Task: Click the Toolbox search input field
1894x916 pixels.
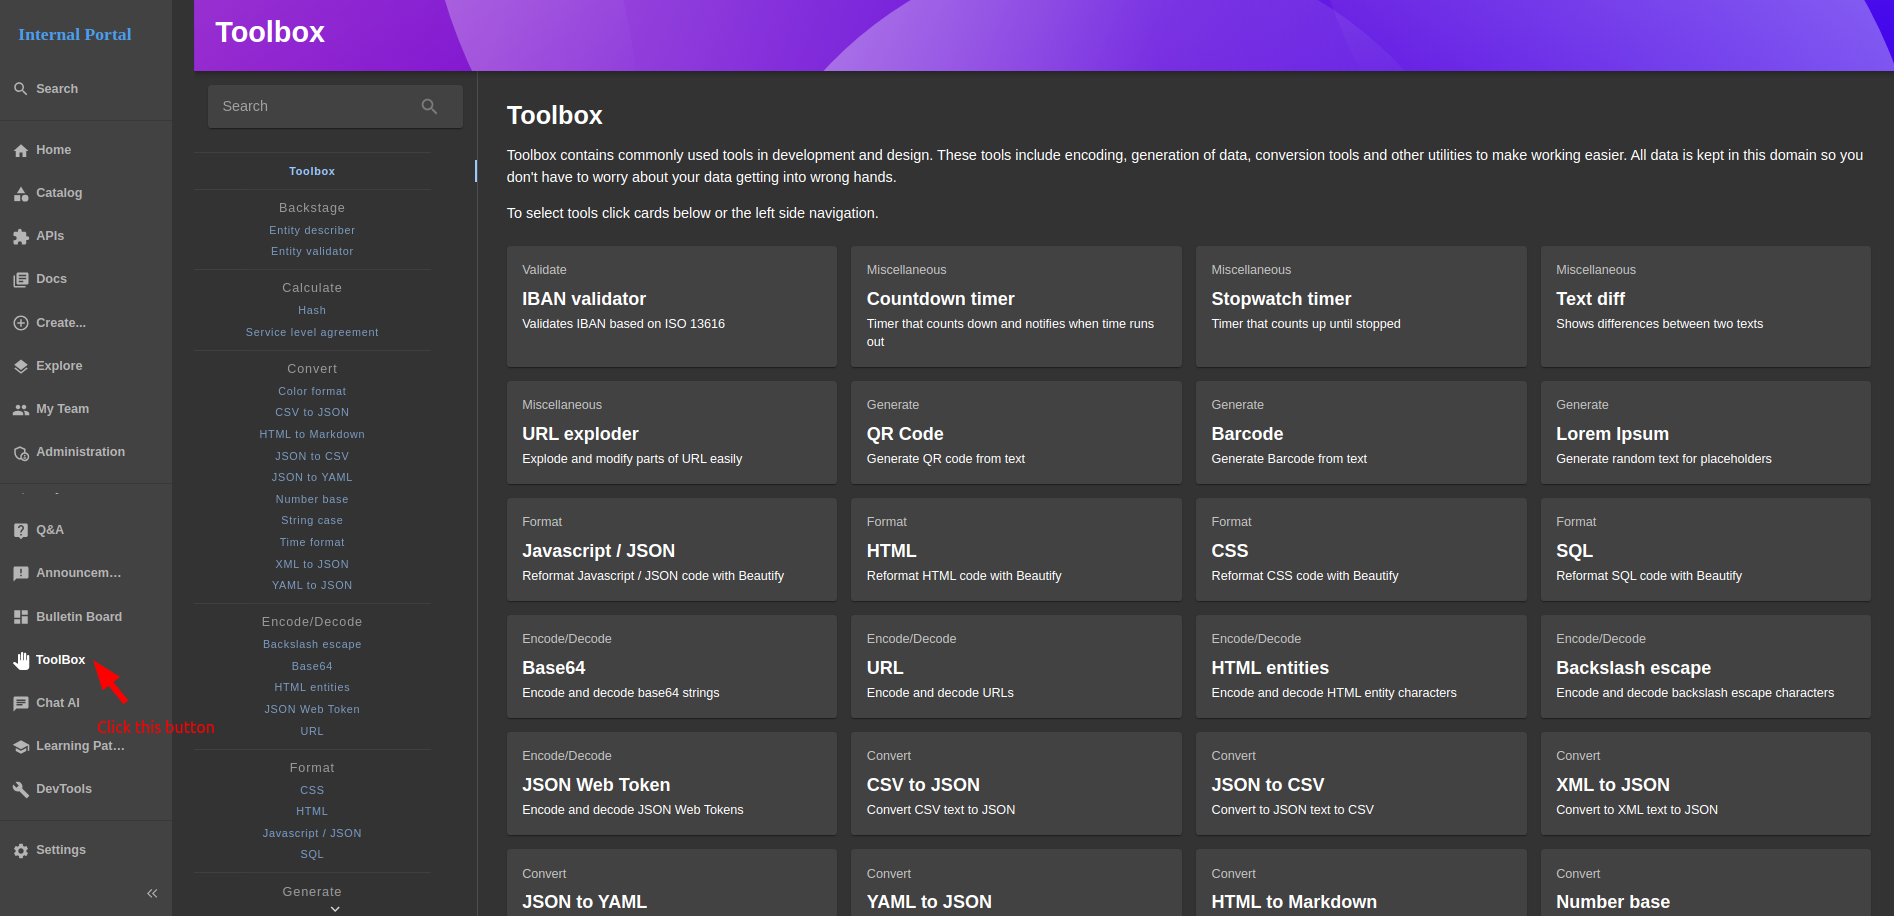Action: [x=315, y=106]
